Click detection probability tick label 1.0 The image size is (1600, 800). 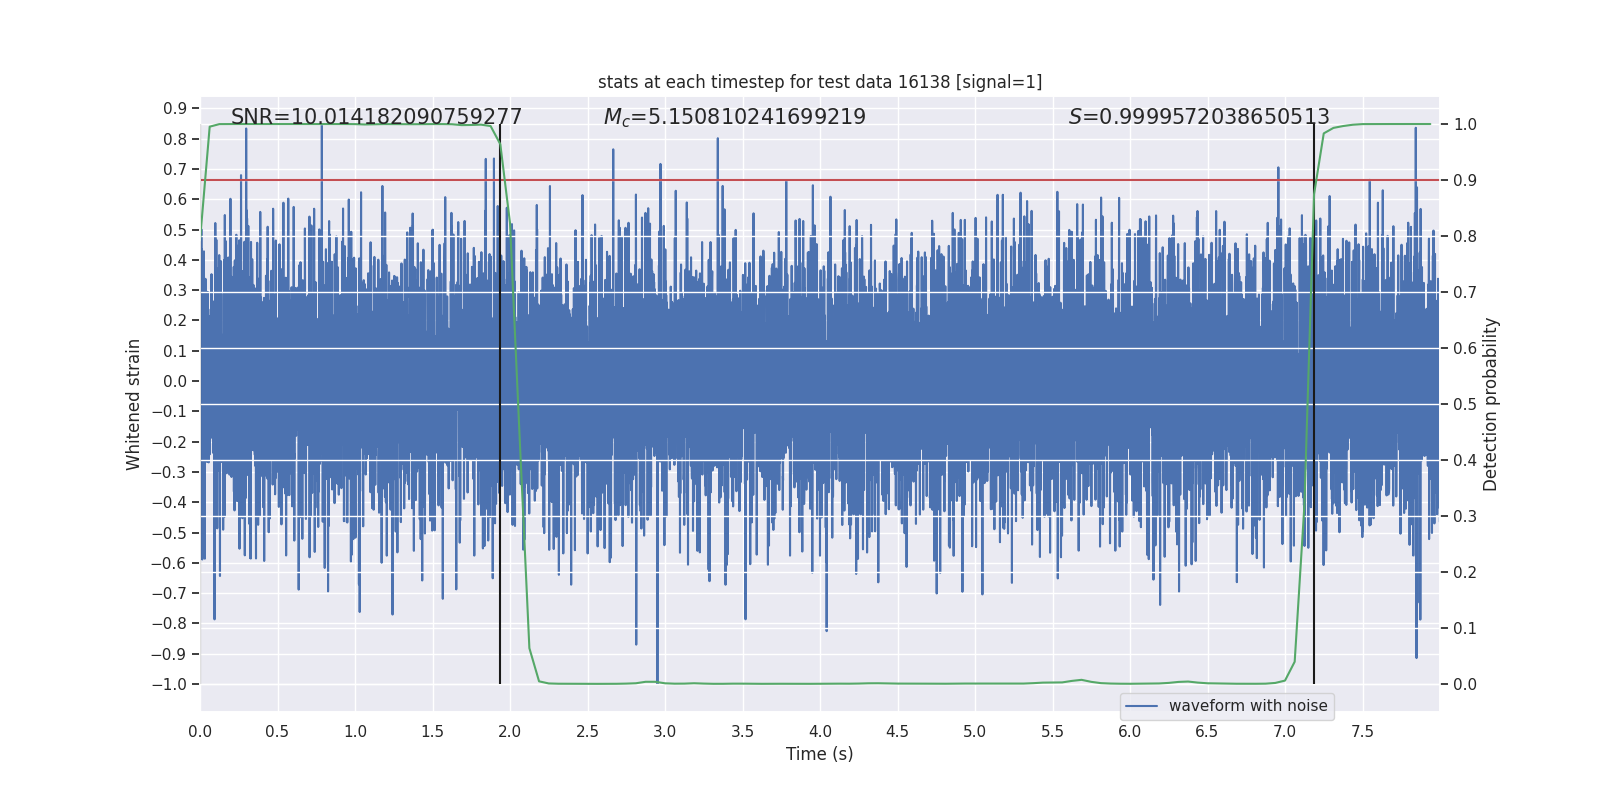(x=1465, y=124)
